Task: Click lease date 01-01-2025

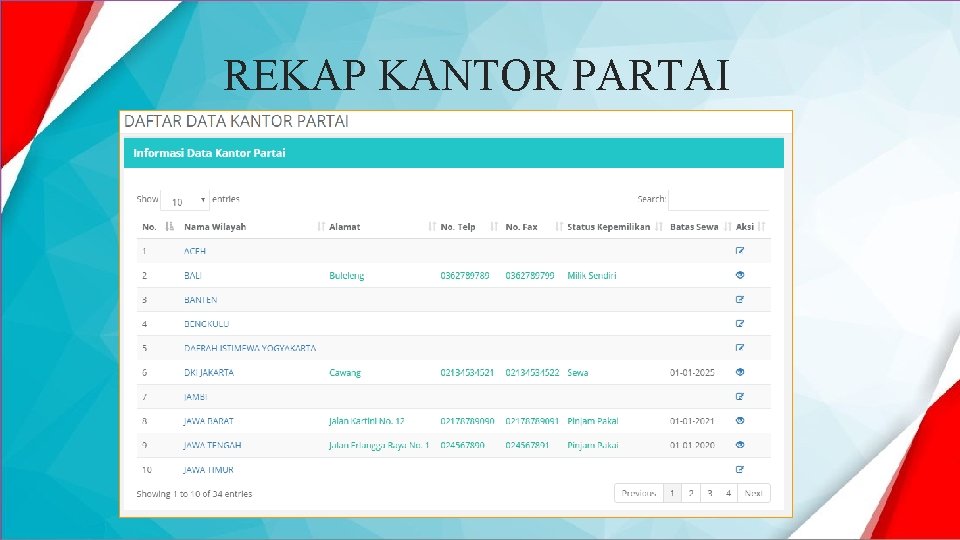Action: click(692, 372)
